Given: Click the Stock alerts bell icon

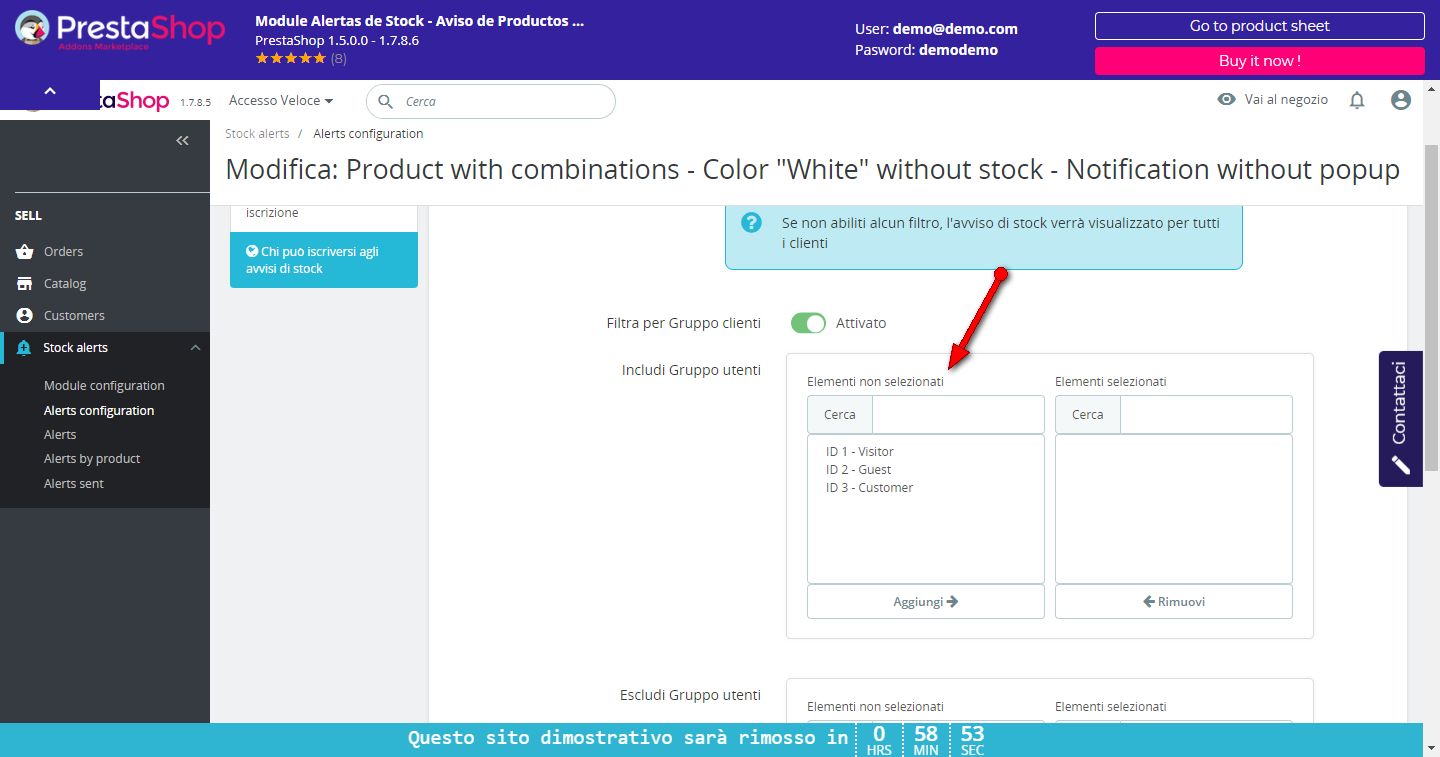Looking at the screenshot, I should tap(25, 348).
